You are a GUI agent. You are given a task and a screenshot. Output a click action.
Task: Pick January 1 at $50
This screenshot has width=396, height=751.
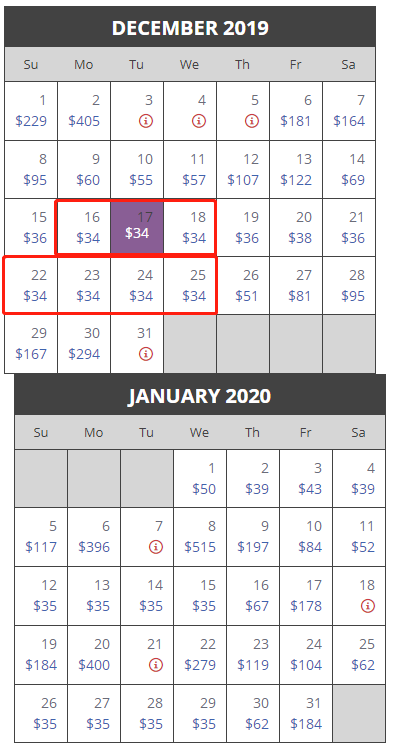[x=200, y=478]
